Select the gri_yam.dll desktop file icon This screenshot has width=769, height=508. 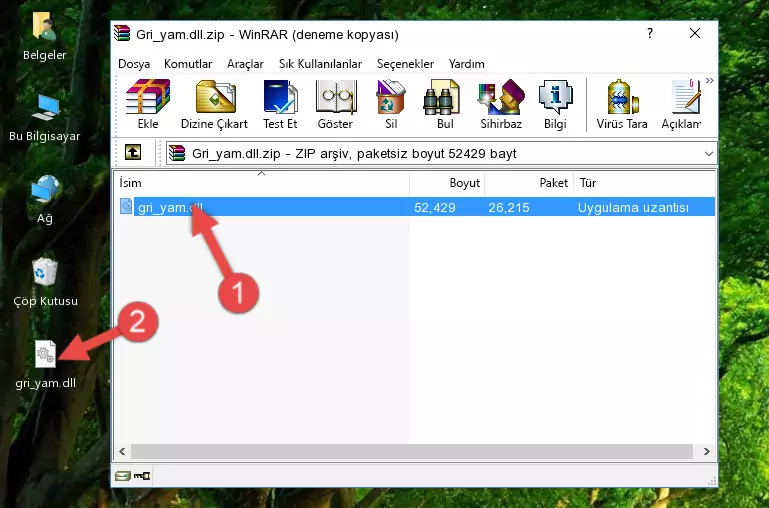pos(45,365)
